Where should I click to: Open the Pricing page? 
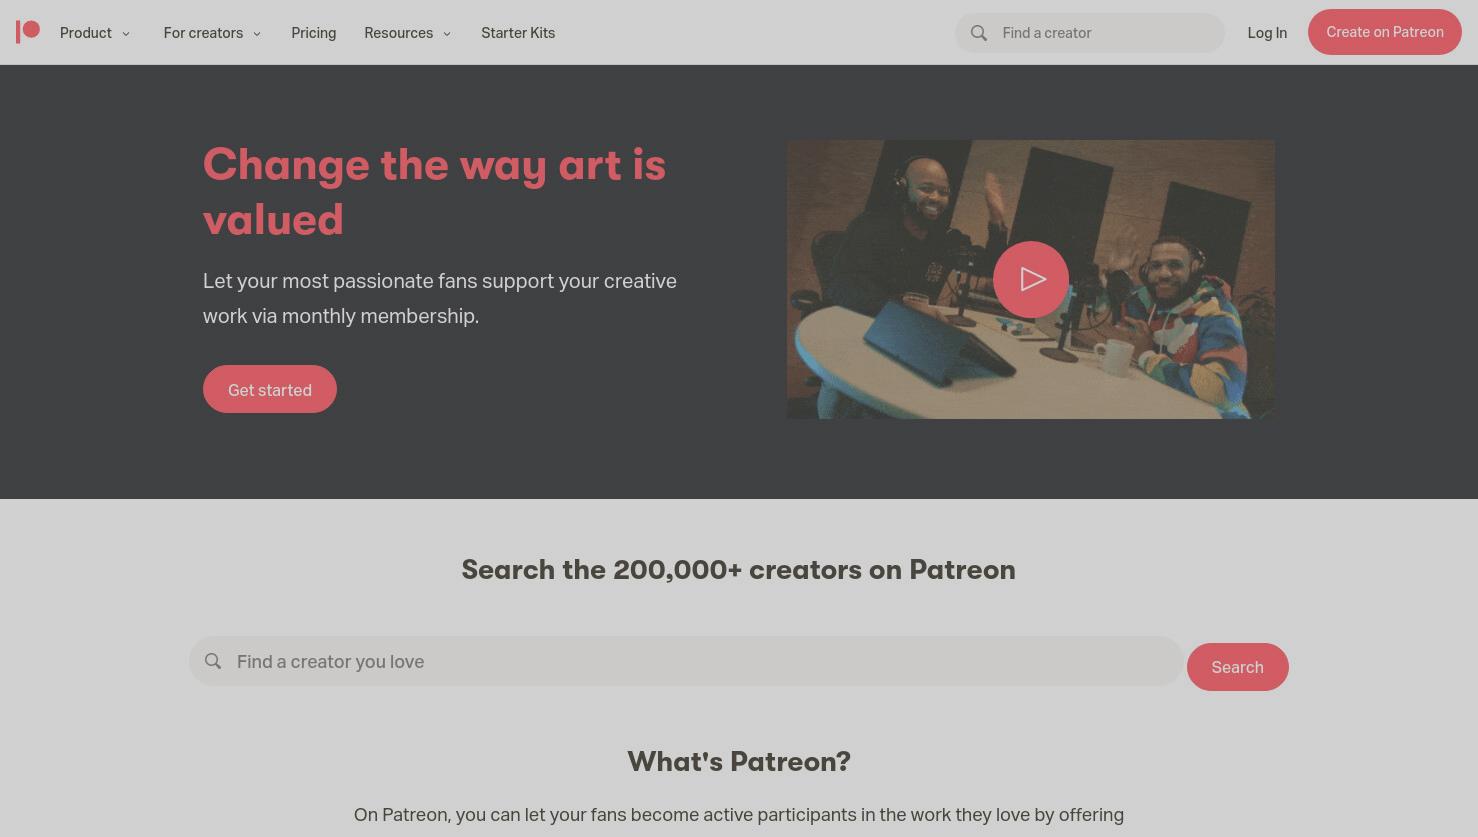pos(314,33)
